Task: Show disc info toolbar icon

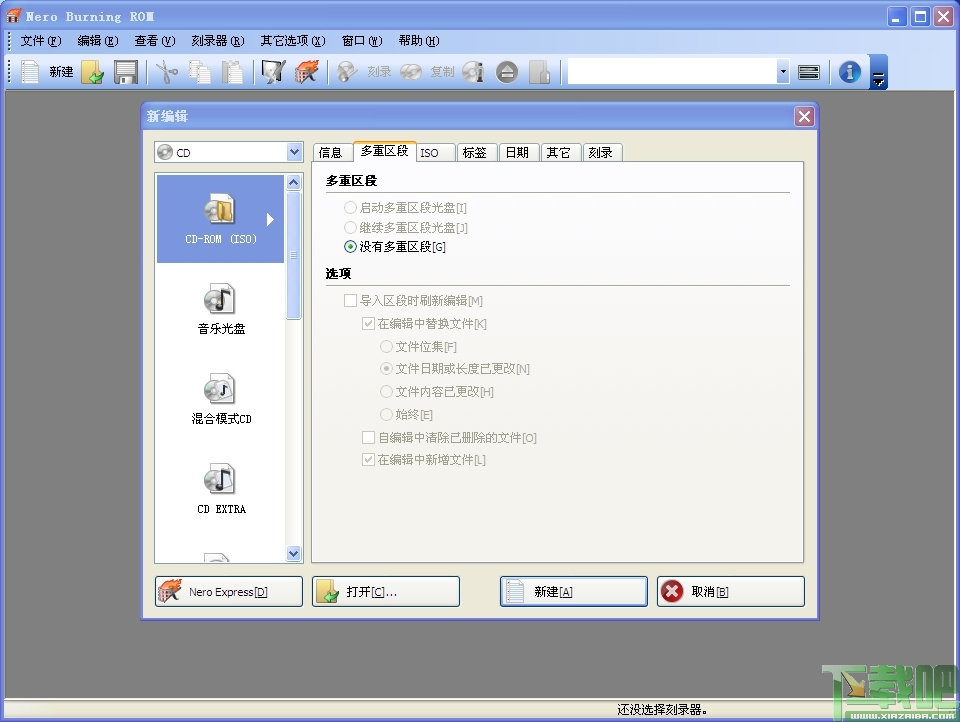Action: 473,72
